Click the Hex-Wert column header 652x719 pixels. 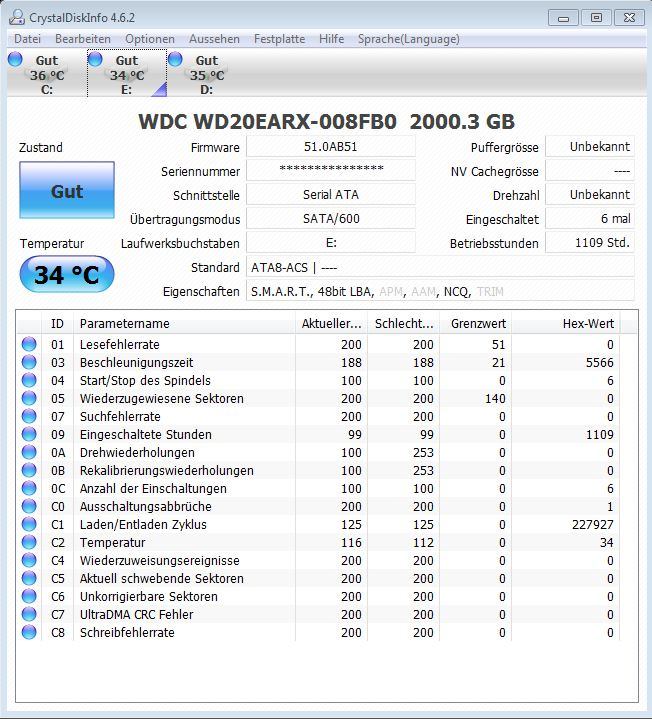[x=566, y=324]
